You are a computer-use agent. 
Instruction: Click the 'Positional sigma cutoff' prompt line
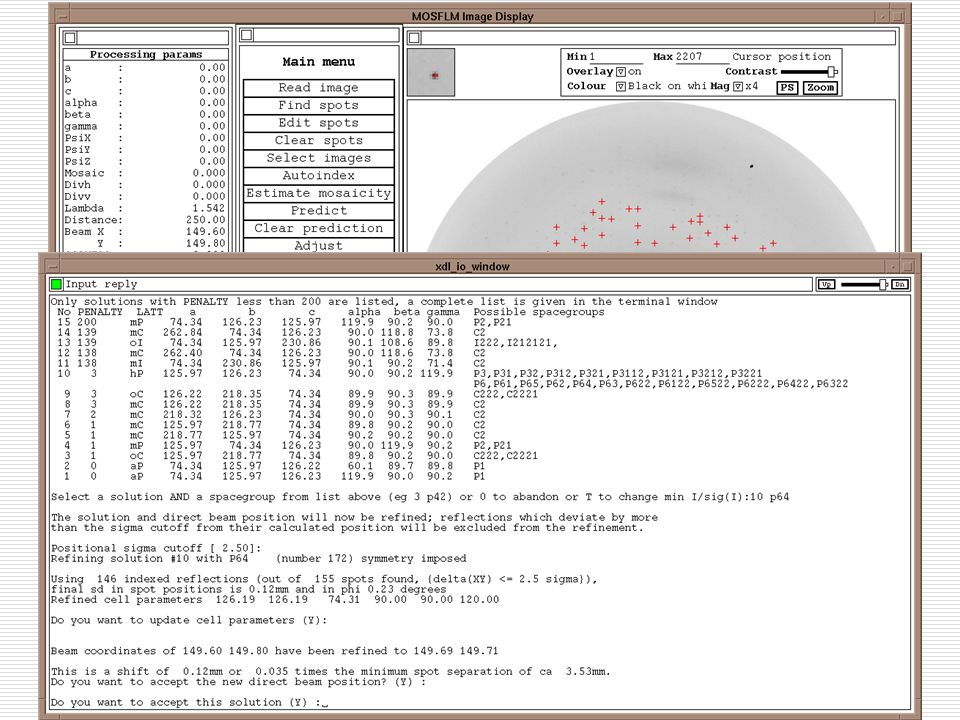pos(156,548)
